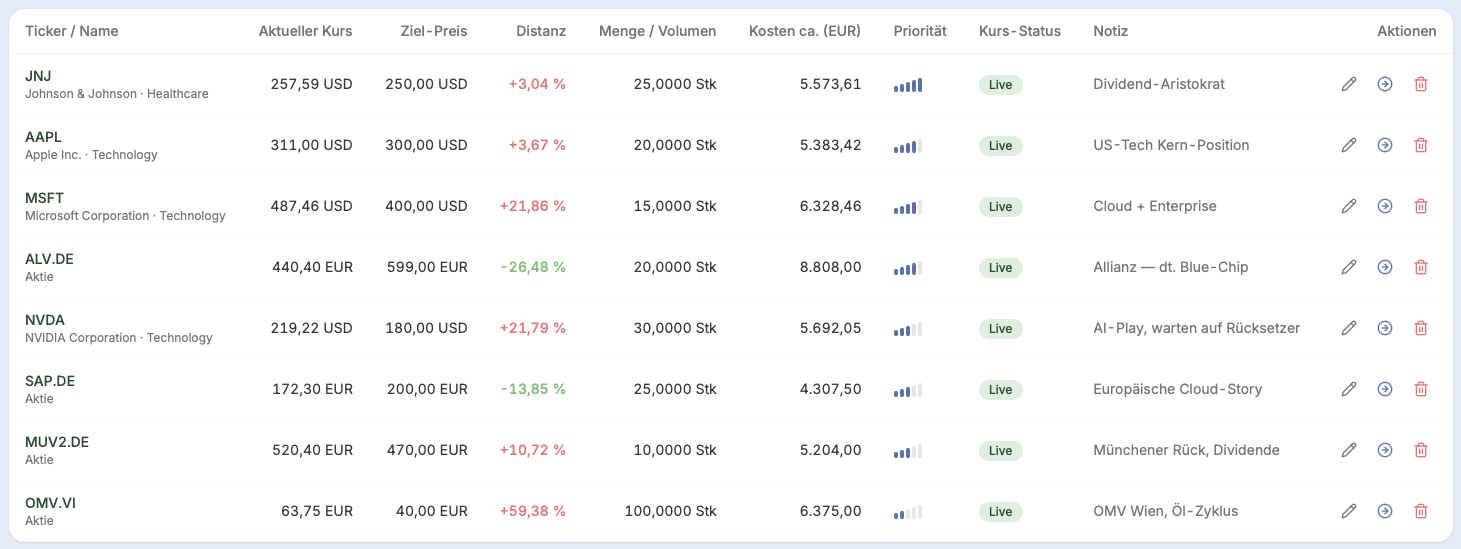Click the NVDA priority bars indicator
This screenshot has width=1461, height=549.
908,330
